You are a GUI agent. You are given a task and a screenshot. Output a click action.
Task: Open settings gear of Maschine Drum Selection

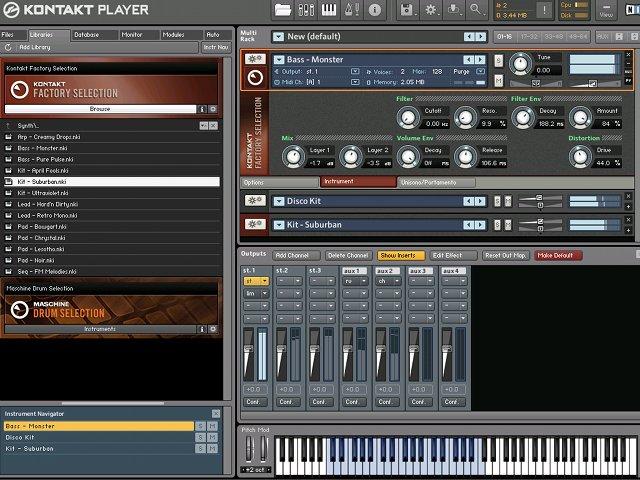tap(213, 329)
